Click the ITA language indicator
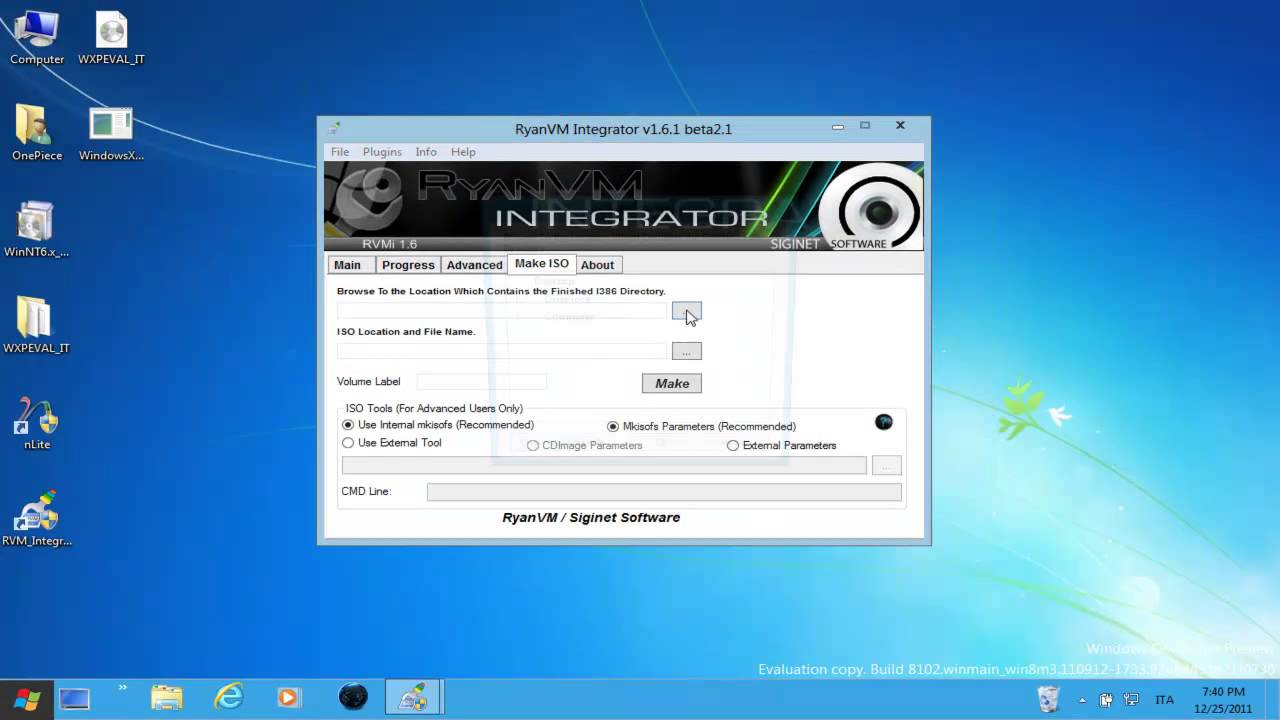Screen dimensions: 1280x720 point(1164,700)
